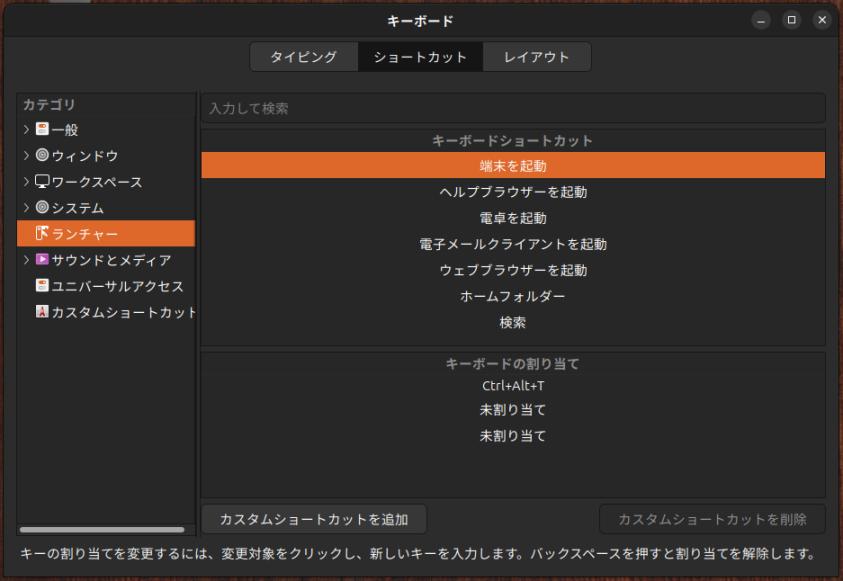Switch to the ショートカット tab

pos(420,57)
